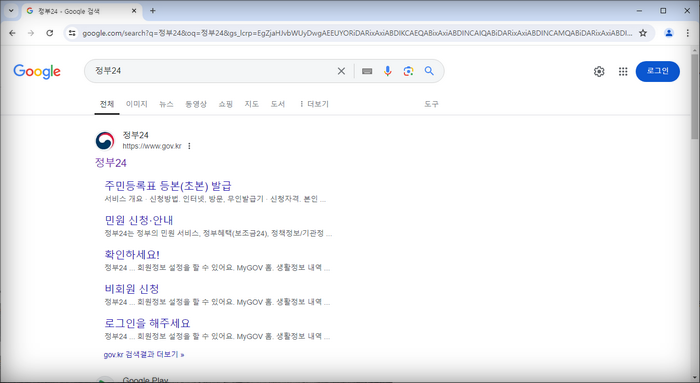Viewport: 700px width, 383px height.
Task: Select the 전체 results tab
Action: tap(107, 104)
